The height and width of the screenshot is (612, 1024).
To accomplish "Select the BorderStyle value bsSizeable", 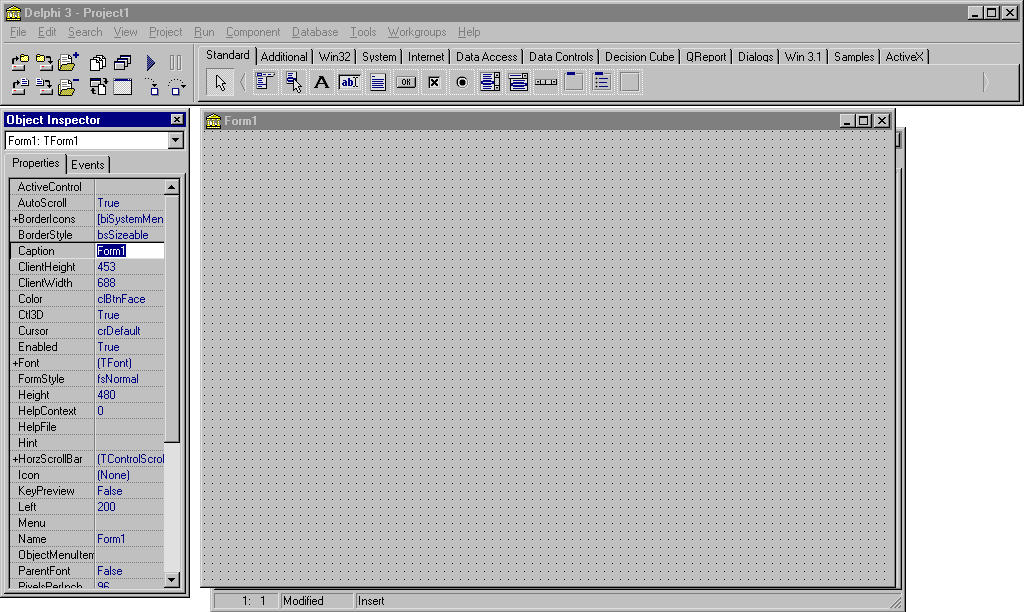I will [x=129, y=235].
